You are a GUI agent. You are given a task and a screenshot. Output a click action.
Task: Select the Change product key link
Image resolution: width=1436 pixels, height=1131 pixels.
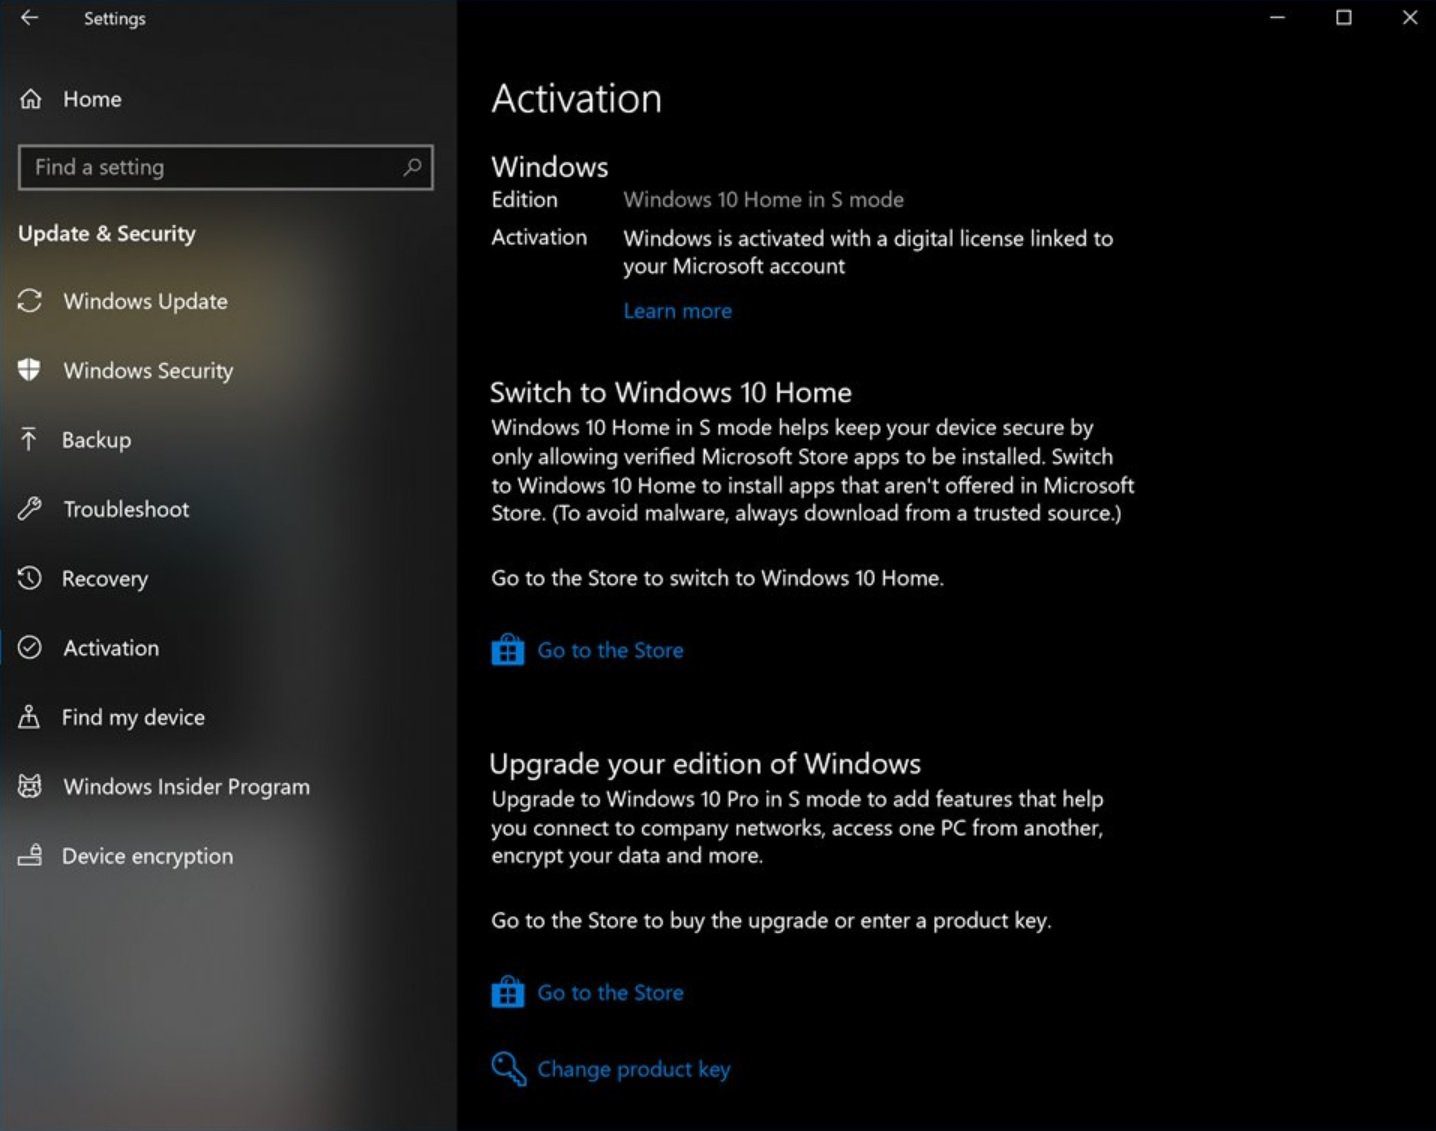pyautogui.click(x=634, y=1069)
